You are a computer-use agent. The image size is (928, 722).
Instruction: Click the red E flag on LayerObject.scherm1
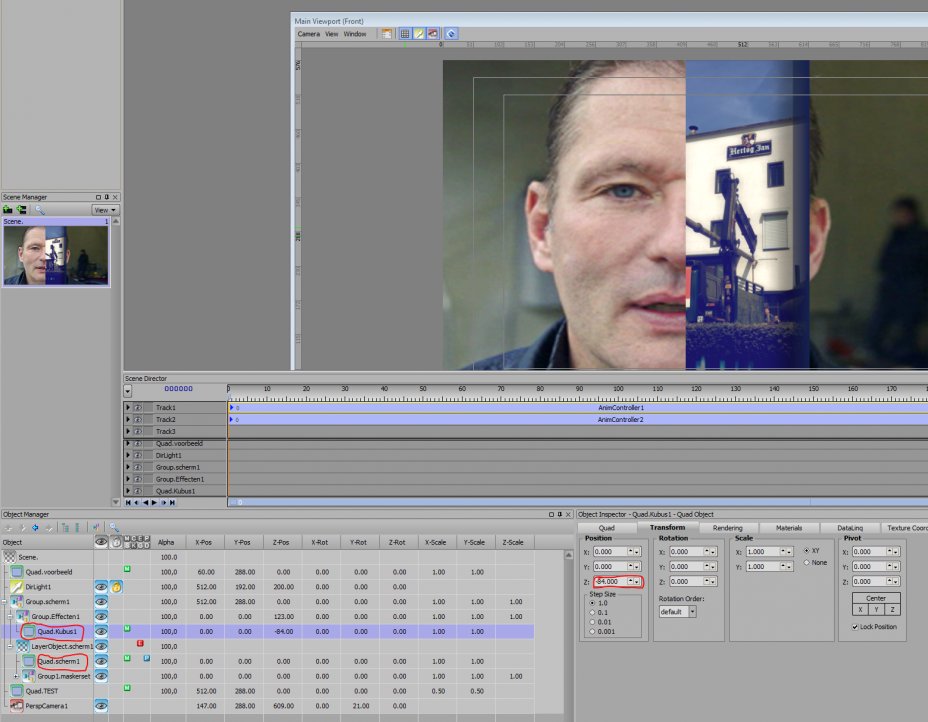coord(140,643)
